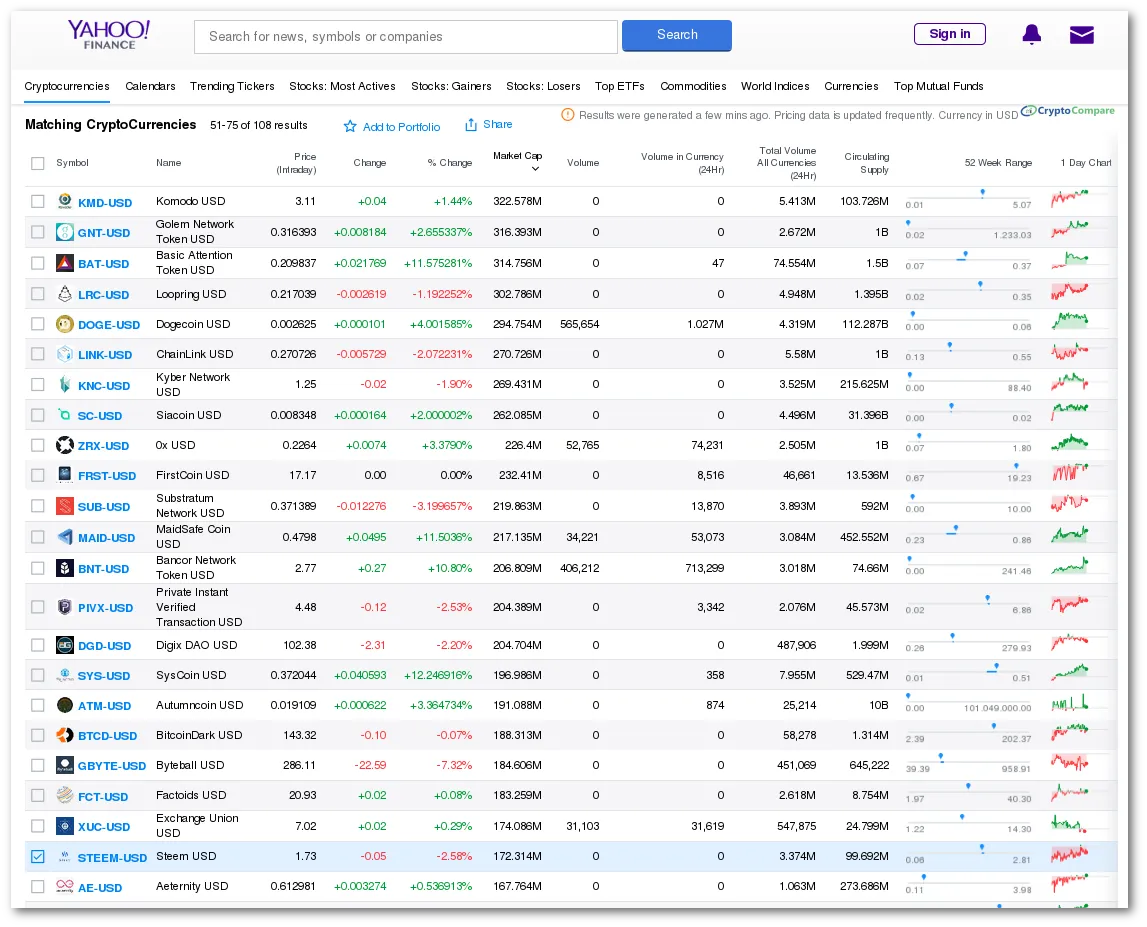Click the notifications bell icon

coord(1031,35)
